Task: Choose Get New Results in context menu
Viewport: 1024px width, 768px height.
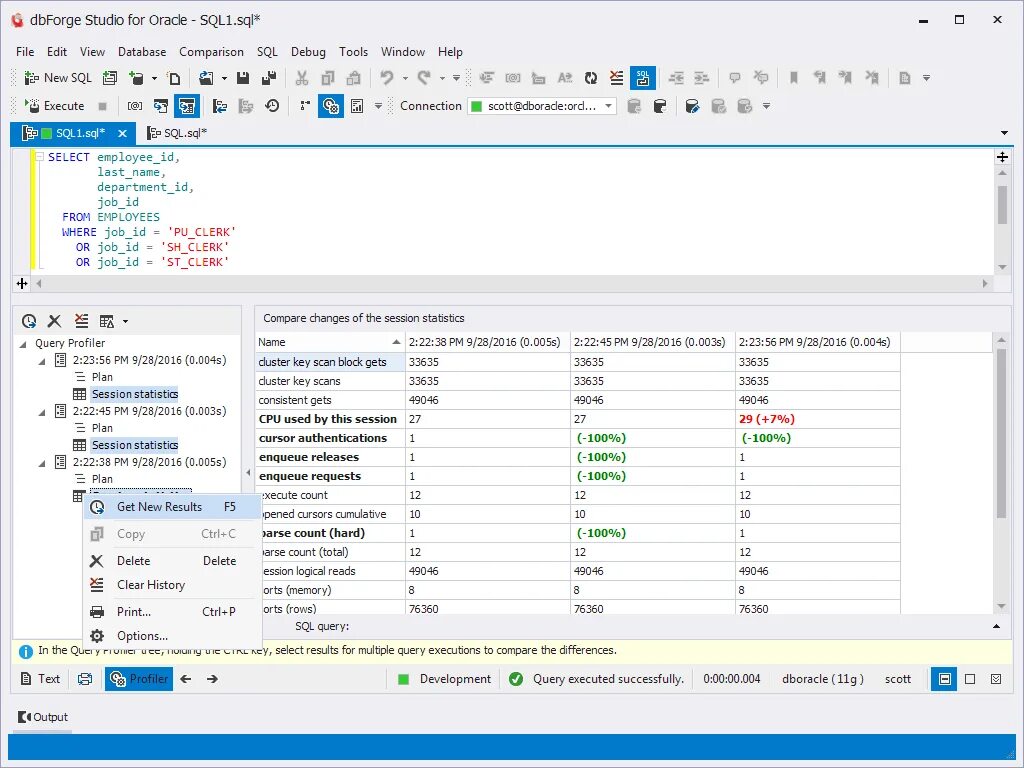Action: coord(172,507)
